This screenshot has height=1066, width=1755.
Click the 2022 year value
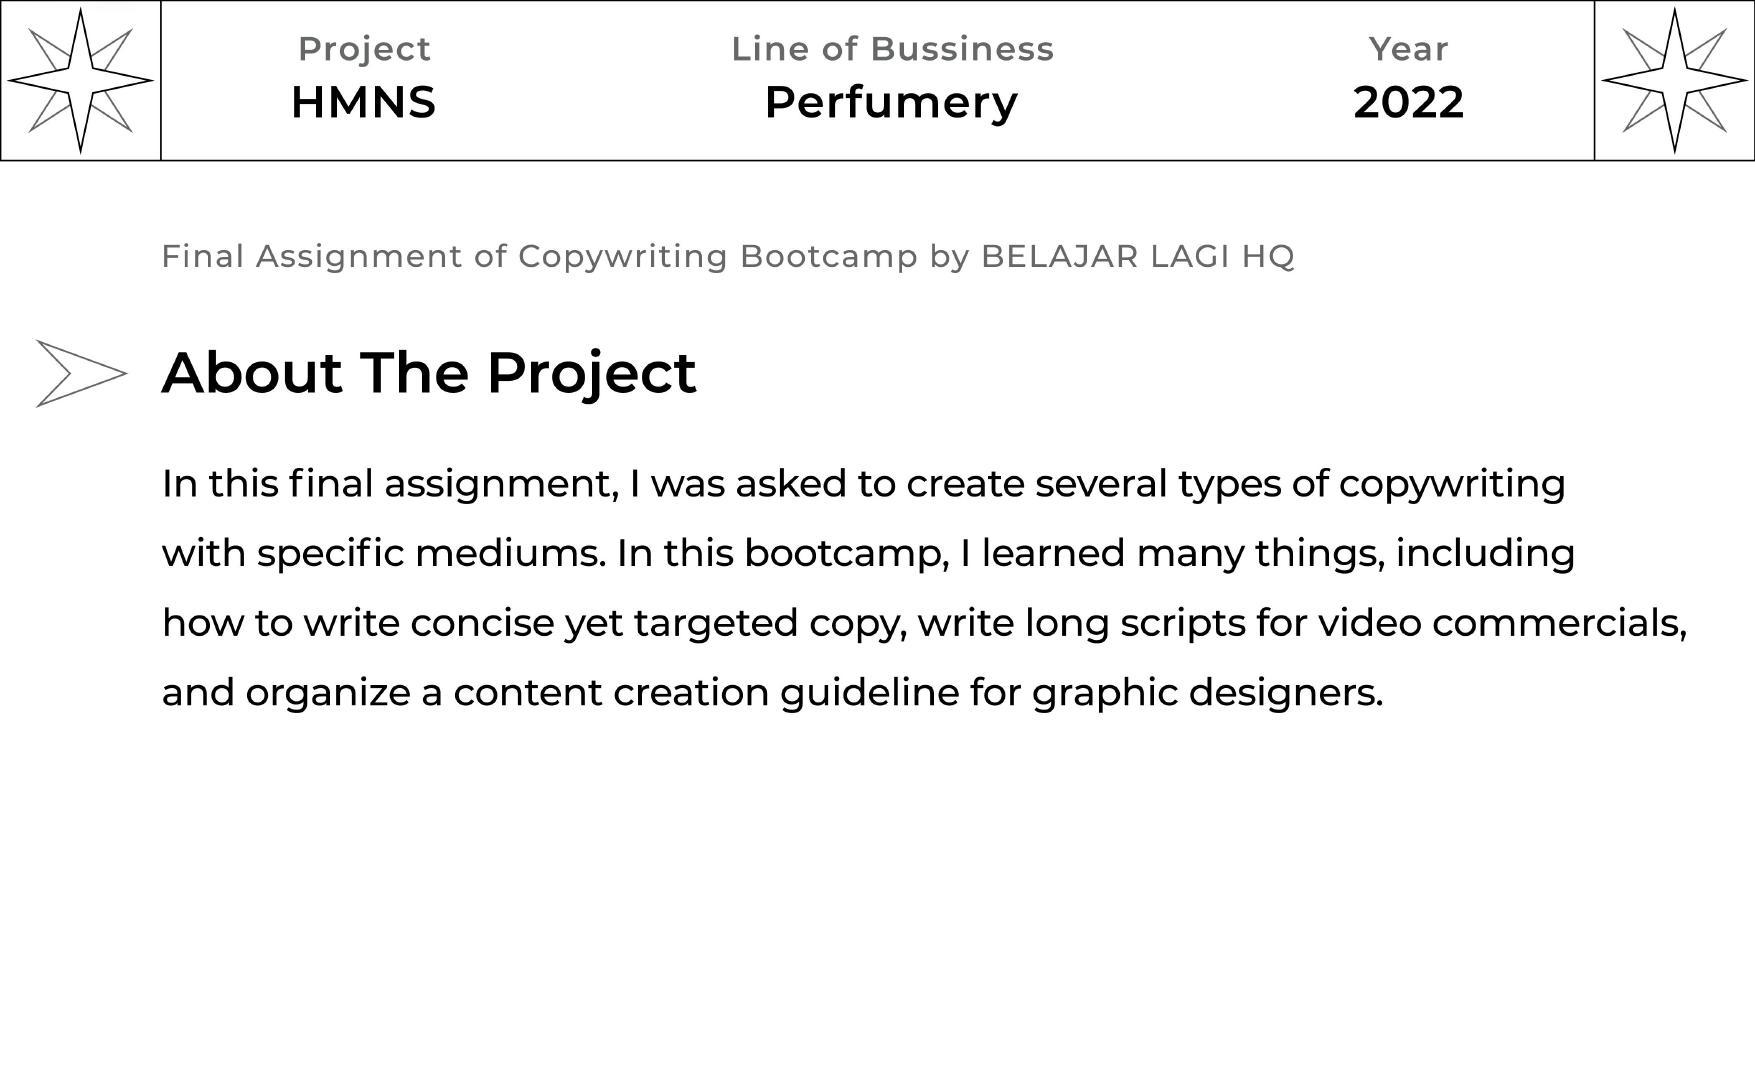[x=1408, y=102]
